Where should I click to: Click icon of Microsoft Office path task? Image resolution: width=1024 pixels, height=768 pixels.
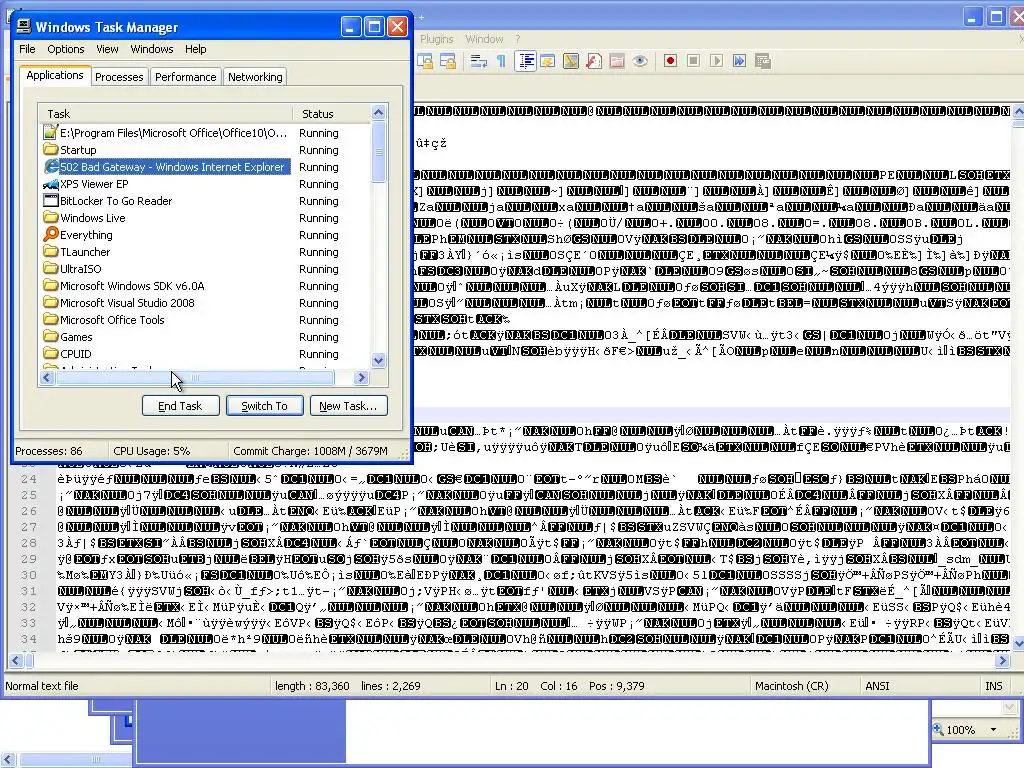(50, 133)
